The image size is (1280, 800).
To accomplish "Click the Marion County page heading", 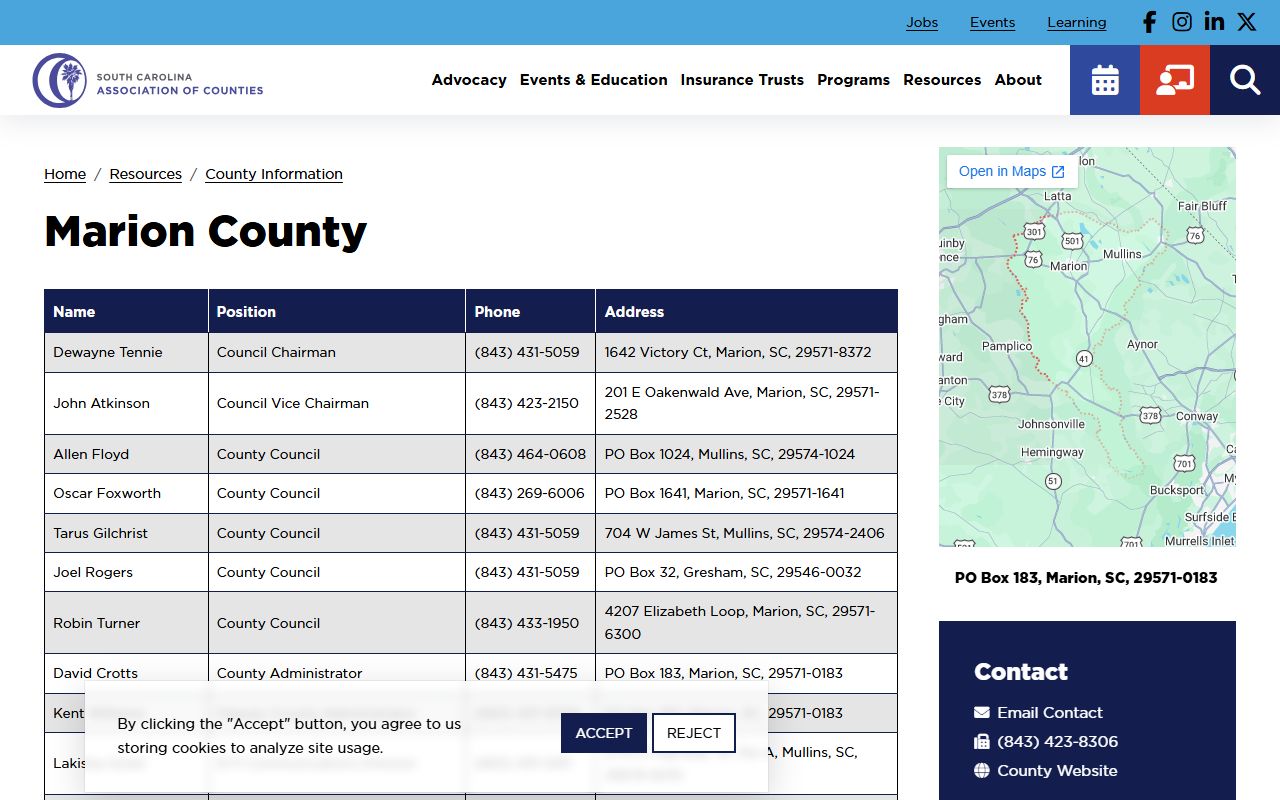I will (206, 232).
